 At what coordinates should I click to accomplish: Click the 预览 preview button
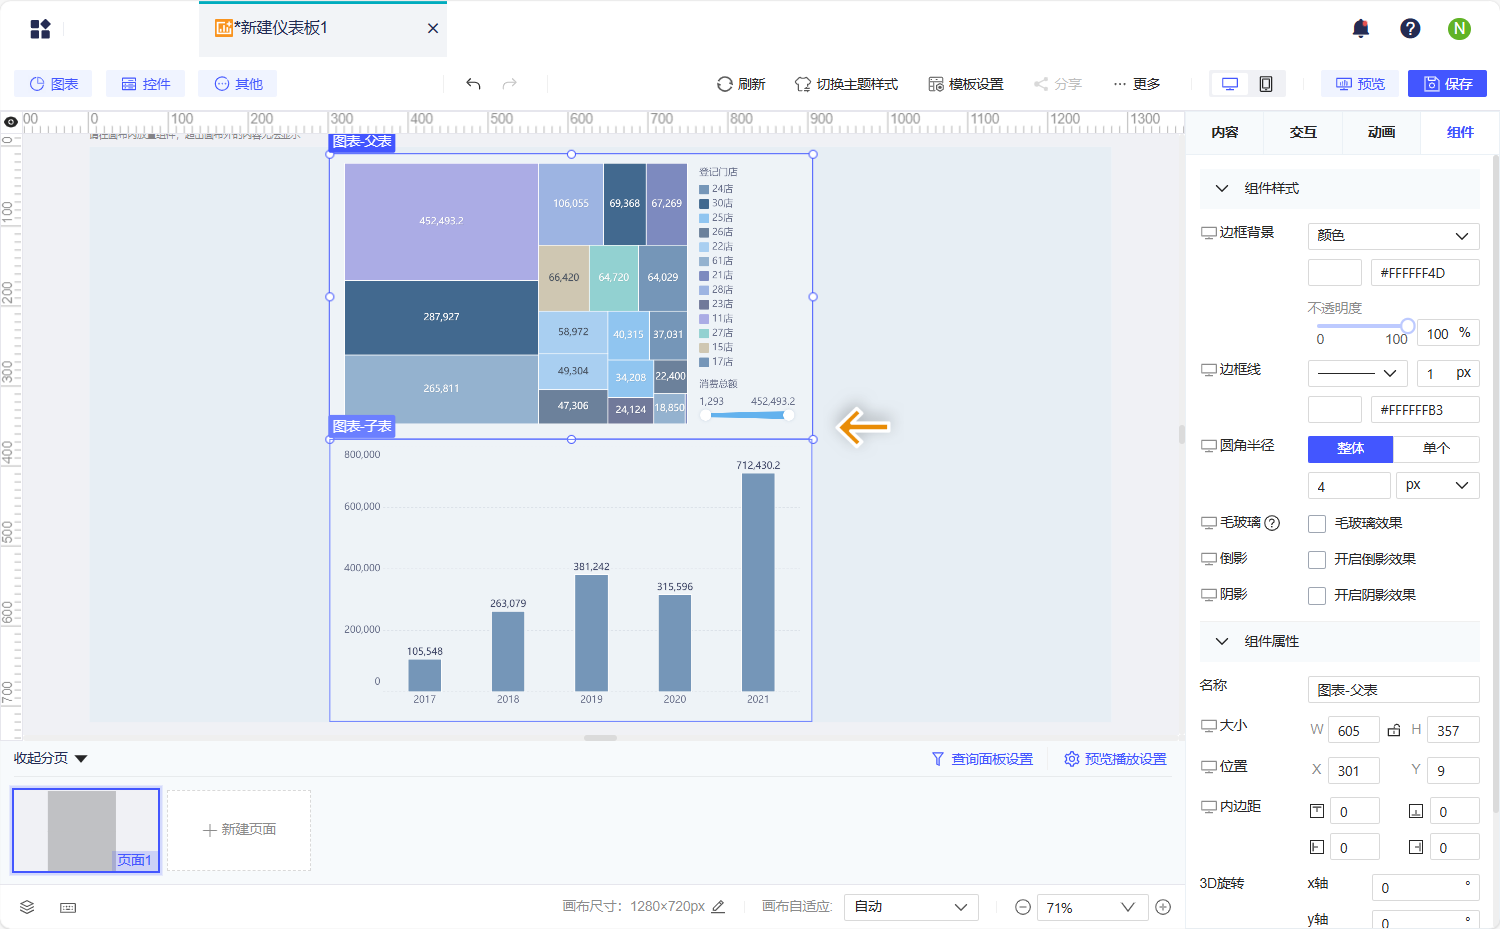1361,84
